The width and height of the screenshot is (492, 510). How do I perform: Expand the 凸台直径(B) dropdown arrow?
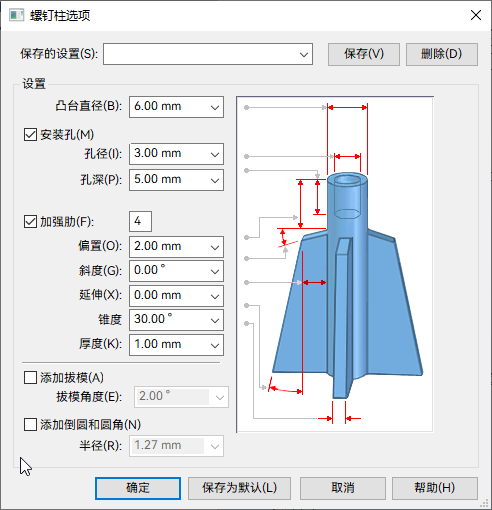[x=215, y=107]
